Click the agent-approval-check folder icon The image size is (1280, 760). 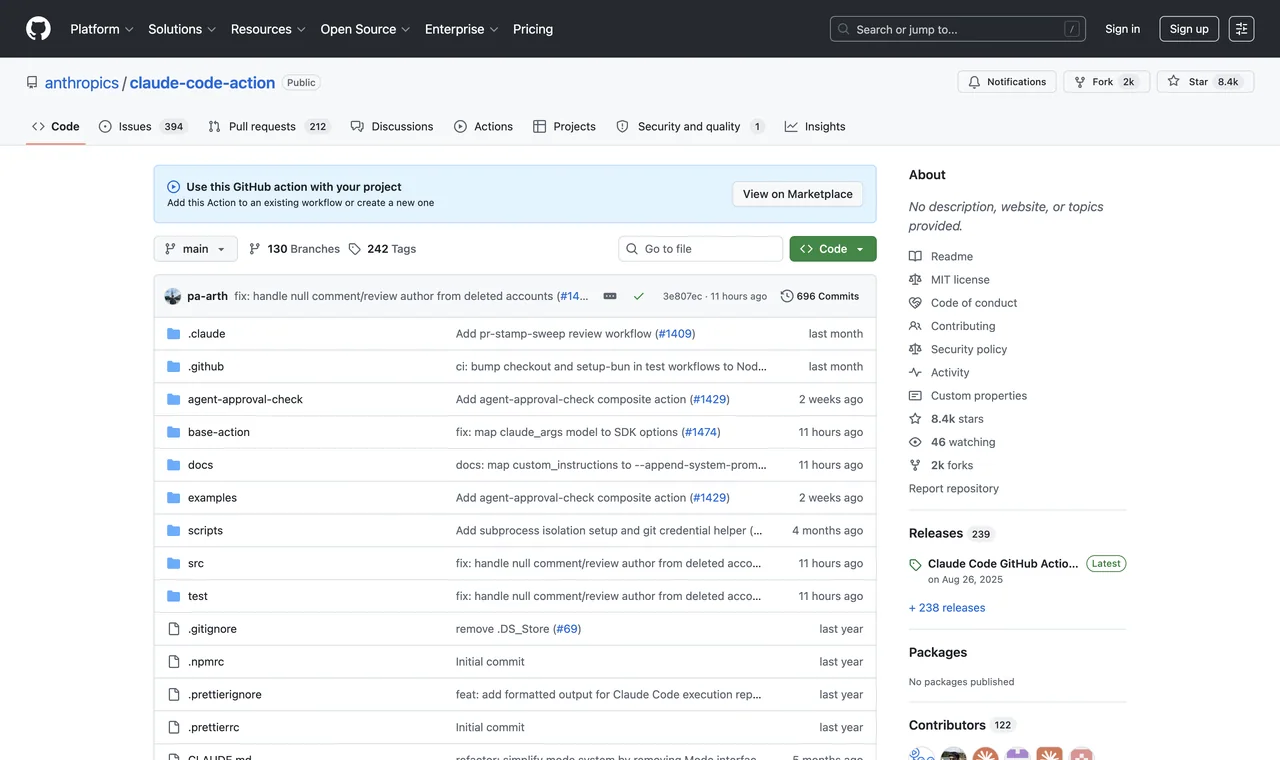click(x=173, y=399)
